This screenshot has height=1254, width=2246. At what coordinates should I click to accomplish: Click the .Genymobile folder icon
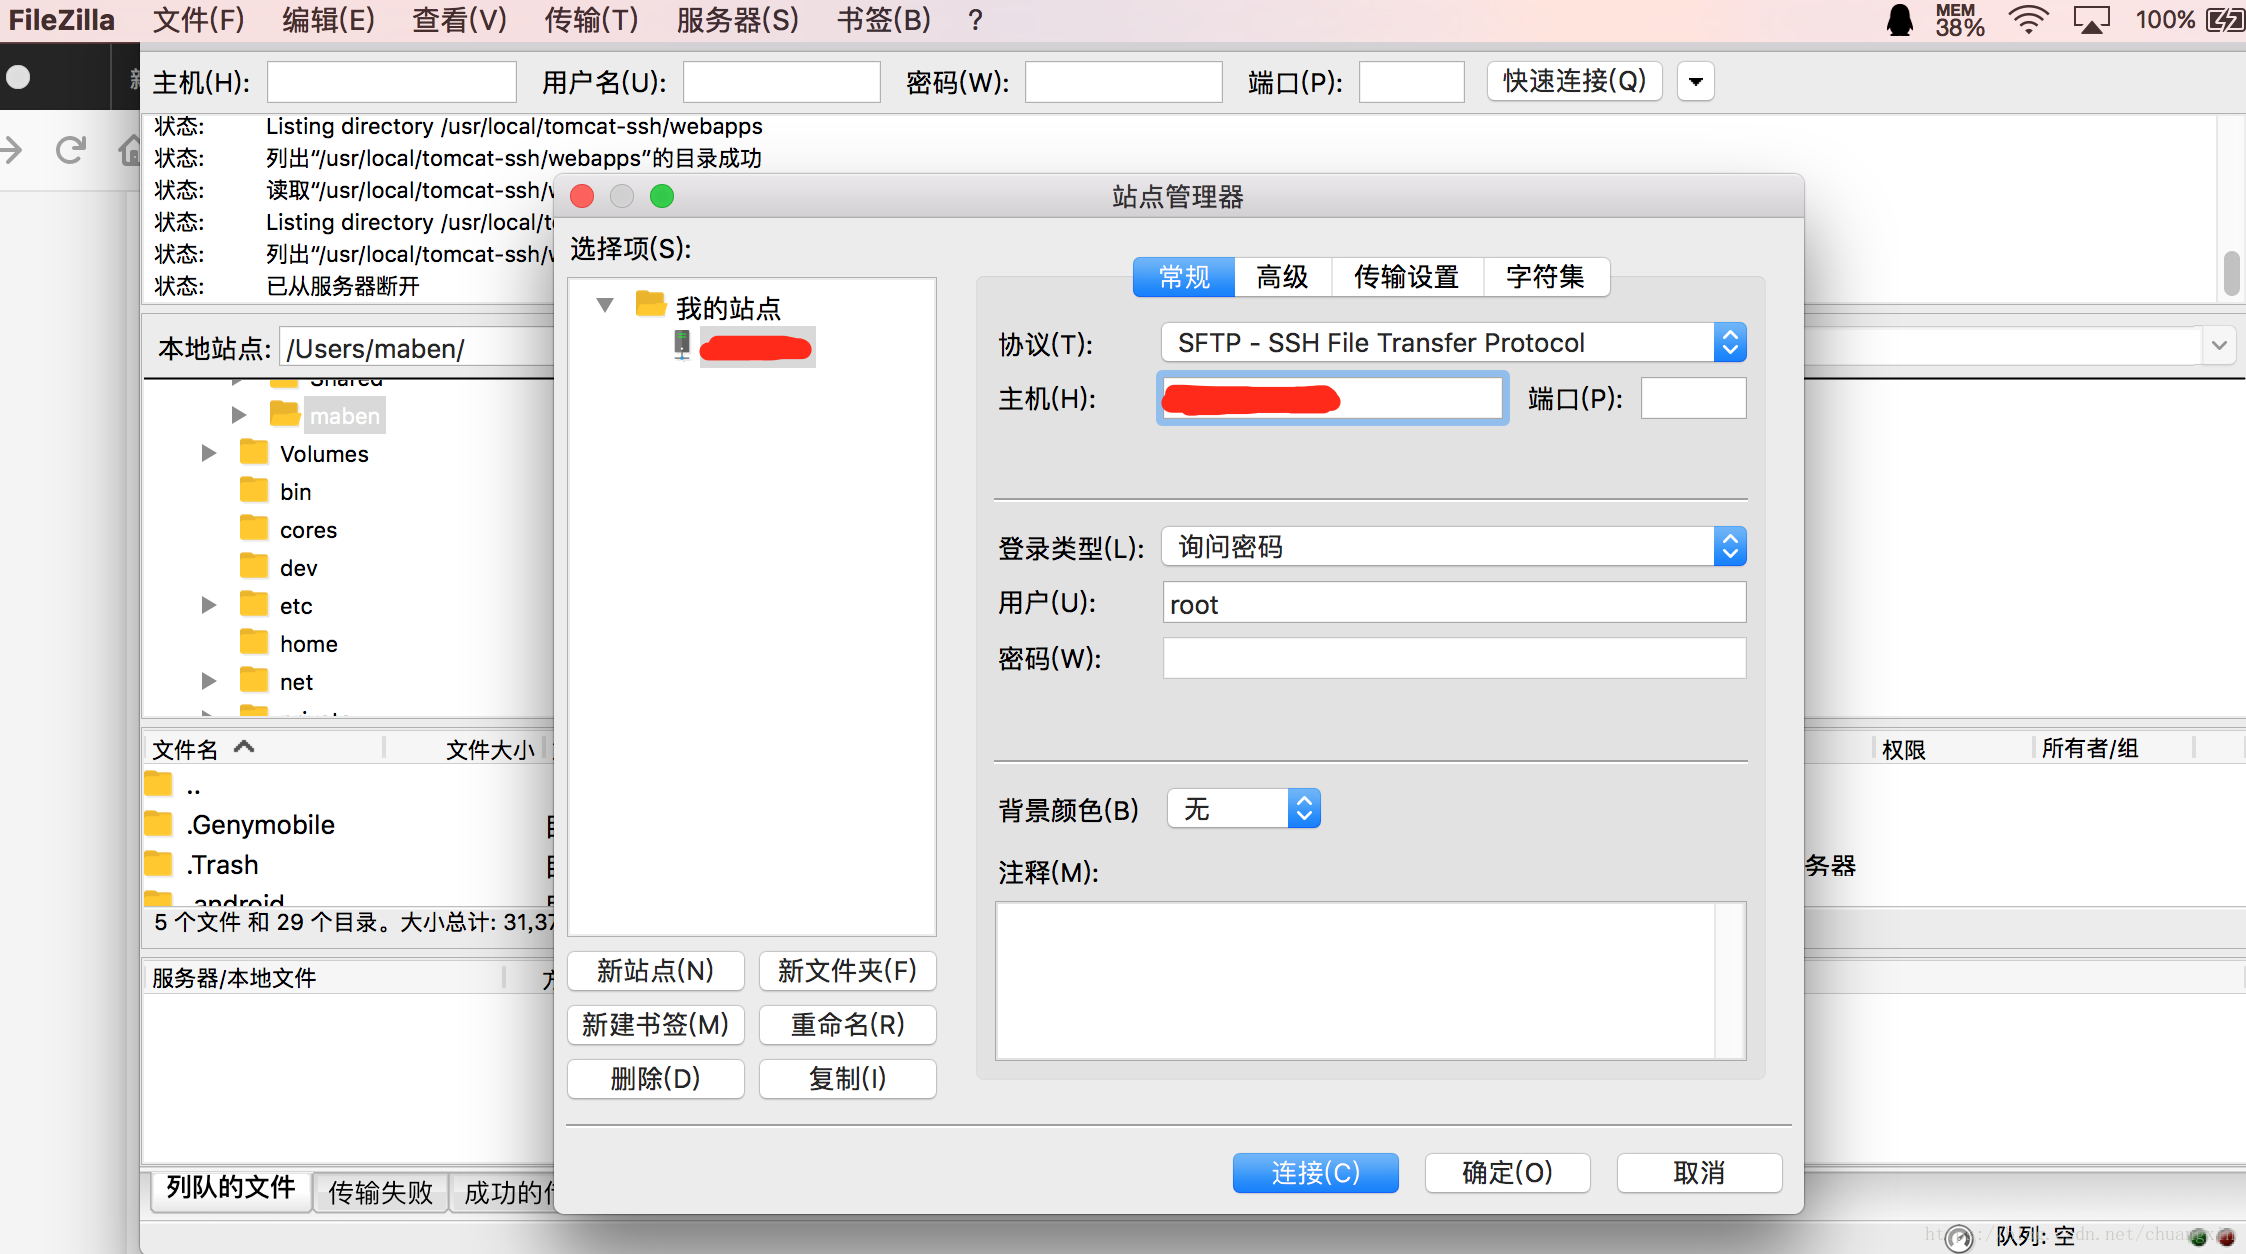158,824
